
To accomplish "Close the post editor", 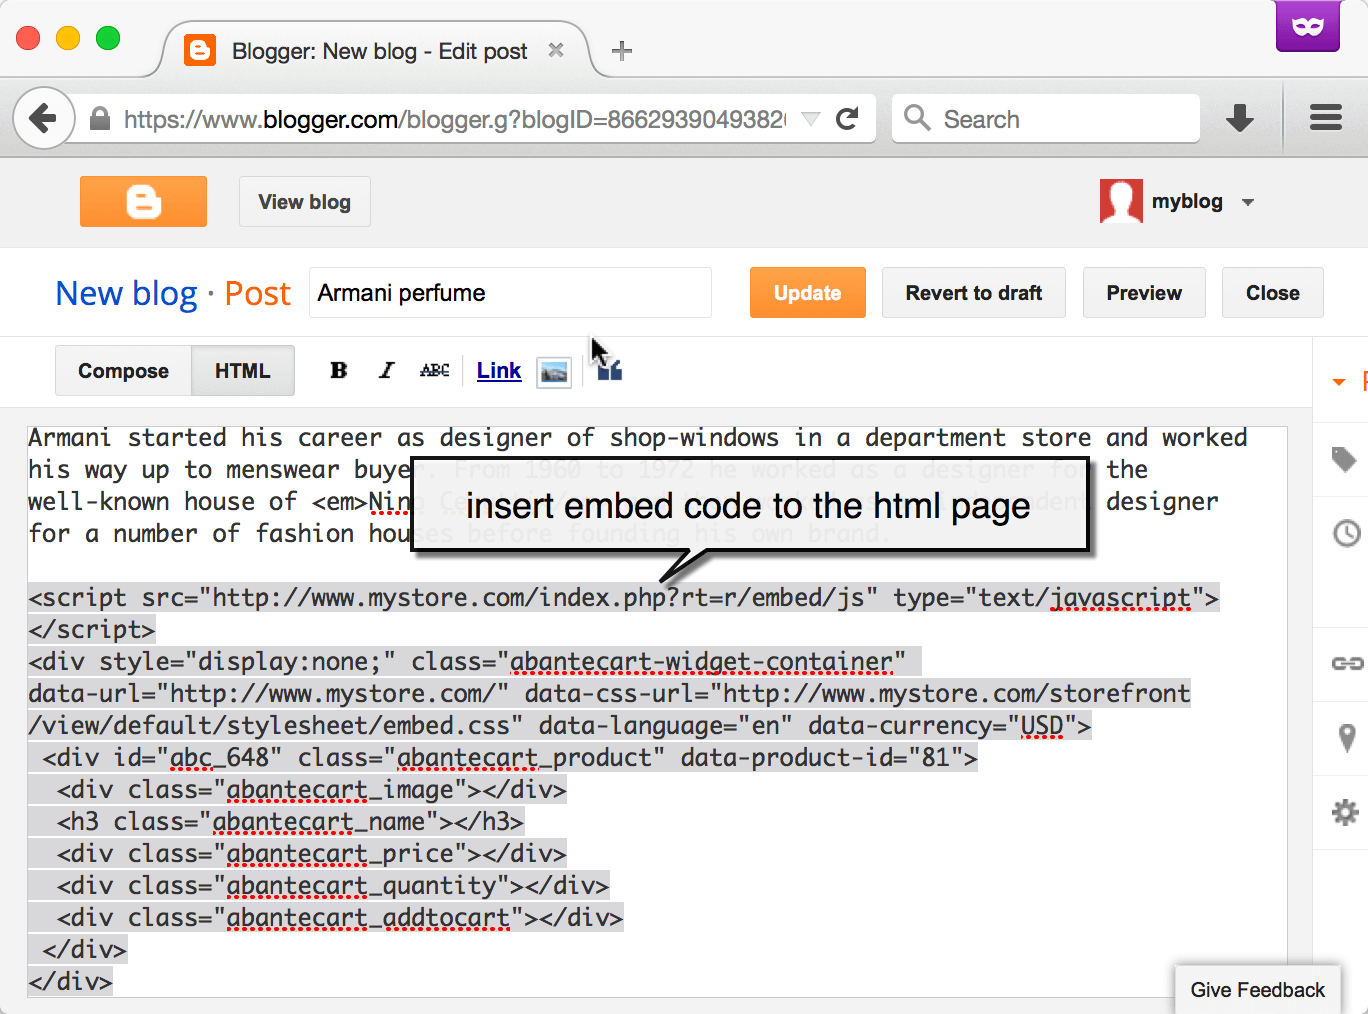I will pos(1272,293).
